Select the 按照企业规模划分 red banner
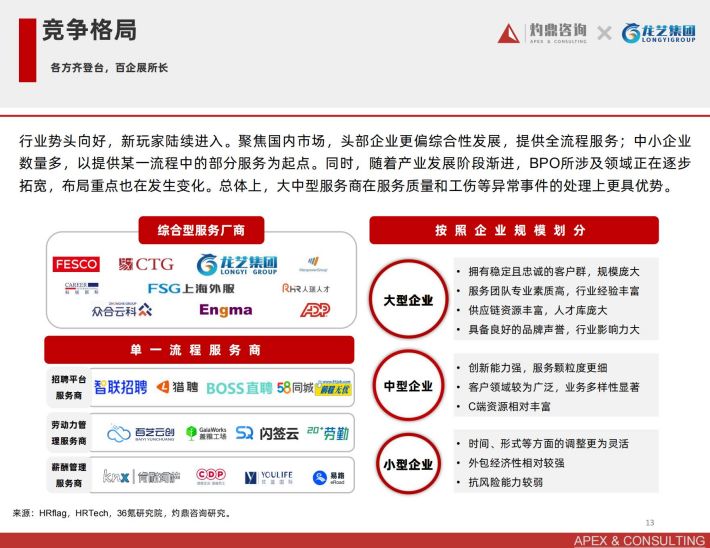710x548 pixels. tap(514, 230)
